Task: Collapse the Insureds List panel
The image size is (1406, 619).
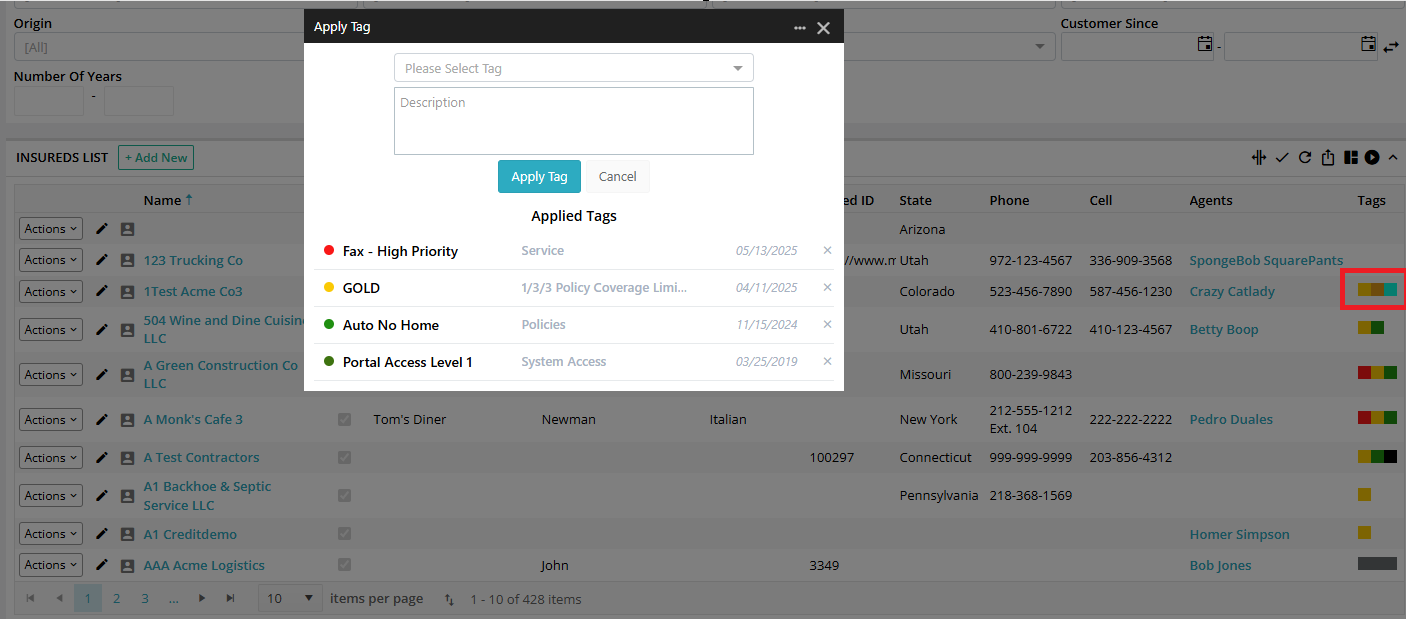Action: click(1393, 157)
